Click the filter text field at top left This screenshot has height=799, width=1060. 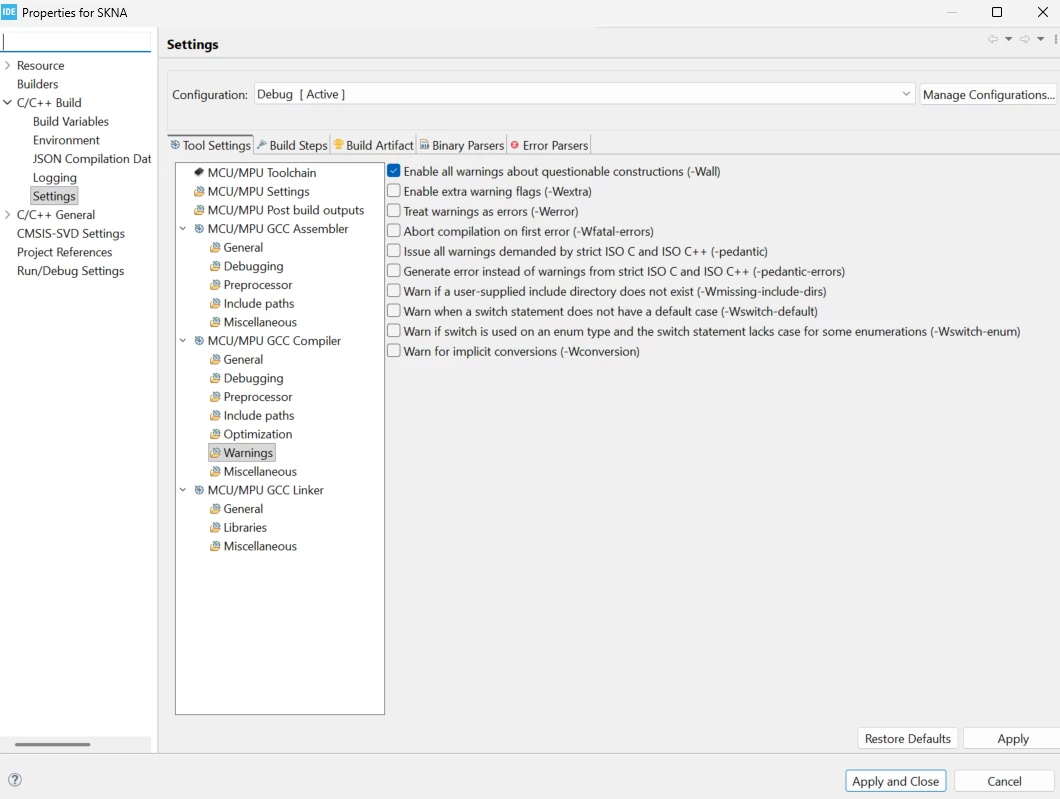coord(76,41)
